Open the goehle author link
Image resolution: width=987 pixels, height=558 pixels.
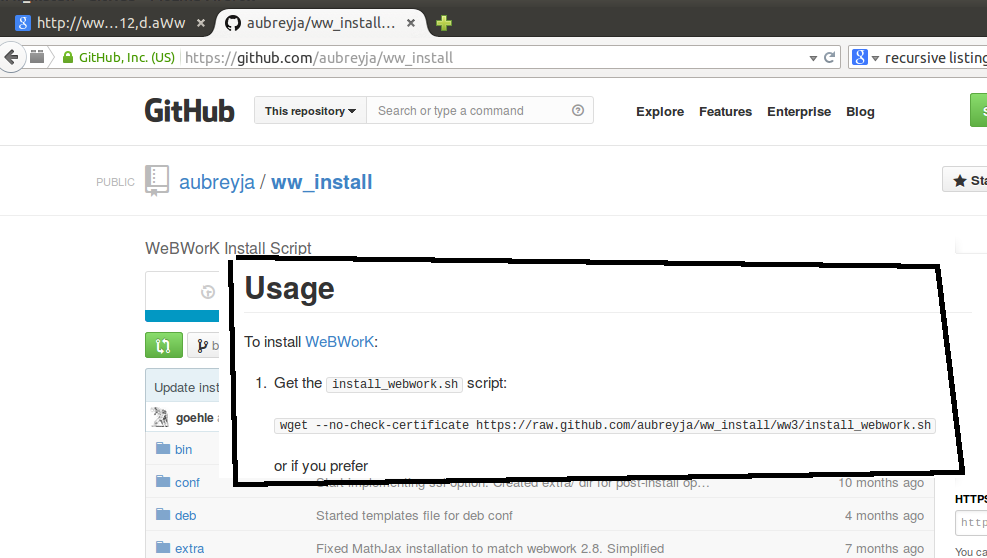pos(195,418)
